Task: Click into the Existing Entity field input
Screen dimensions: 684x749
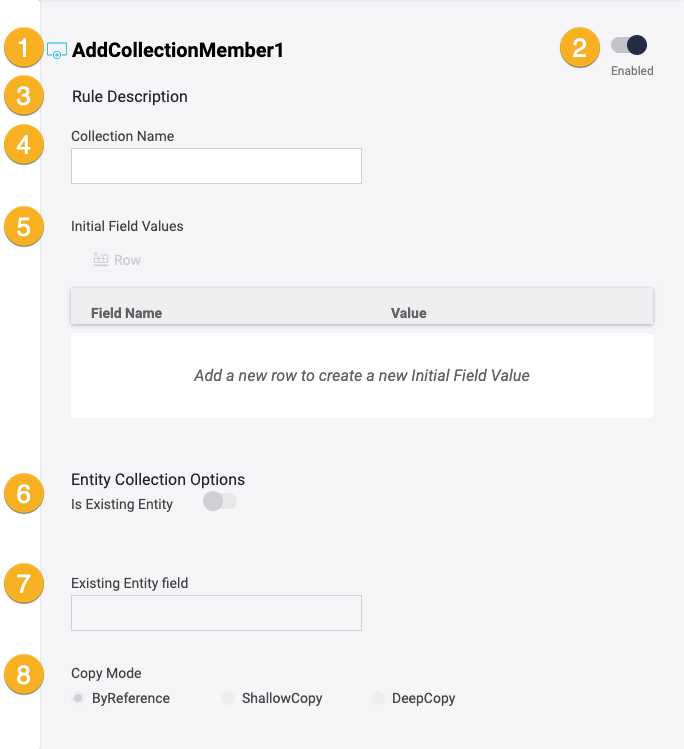Action: (216, 613)
